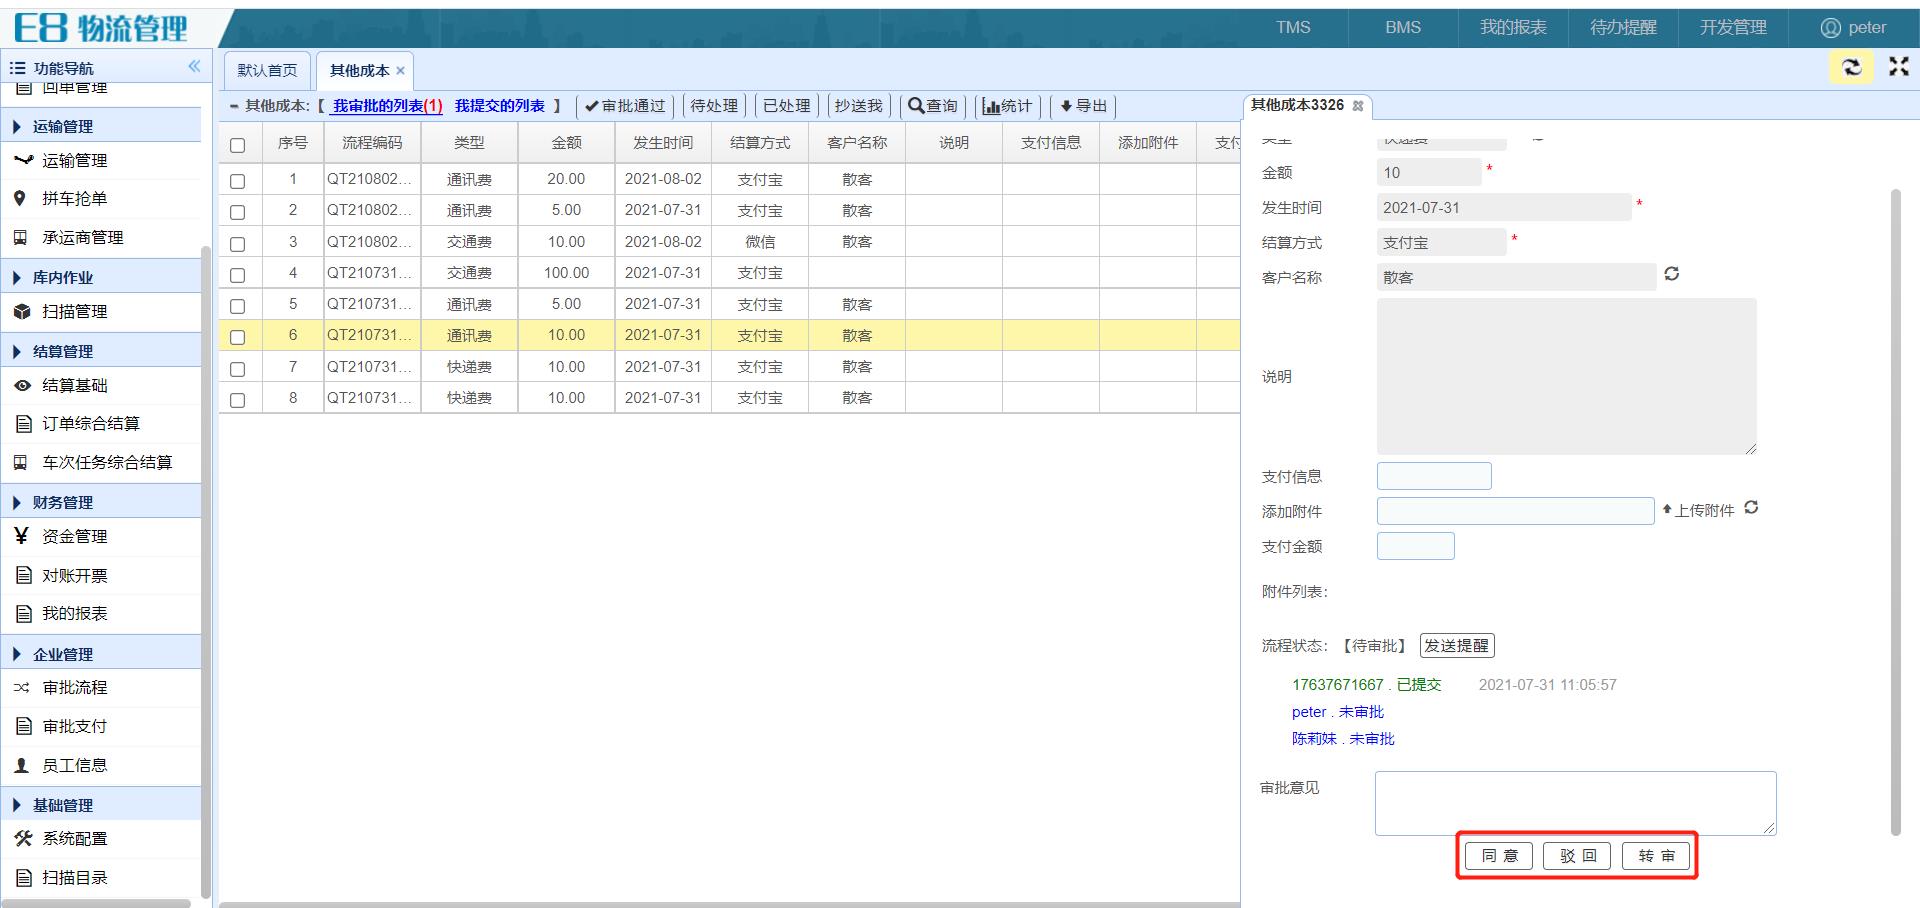Switch to the 默认首页 tab
The width and height of the screenshot is (1920, 908).
tap(267, 70)
